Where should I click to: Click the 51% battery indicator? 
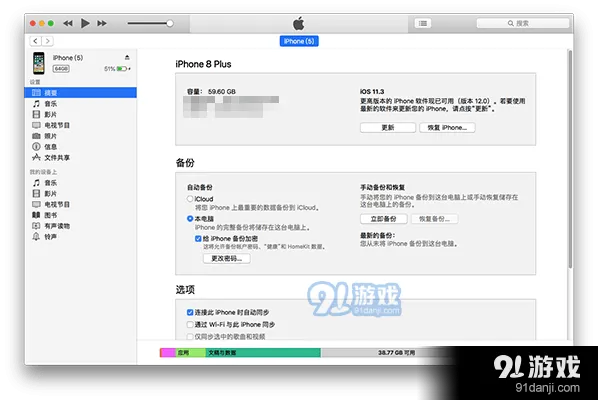pos(117,69)
